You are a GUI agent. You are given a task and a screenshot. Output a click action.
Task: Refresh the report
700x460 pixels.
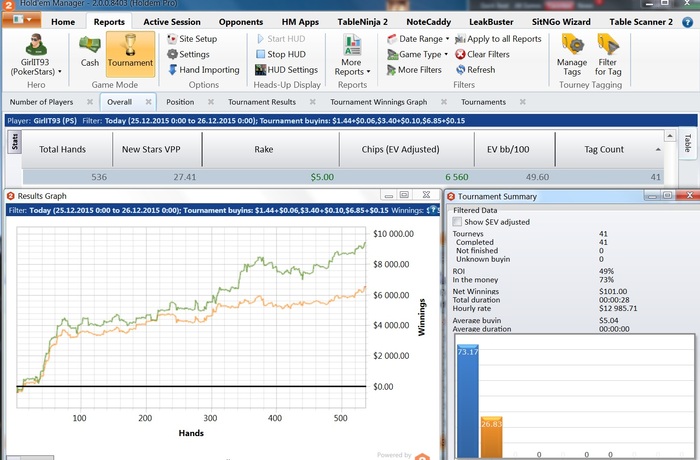tap(475, 70)
